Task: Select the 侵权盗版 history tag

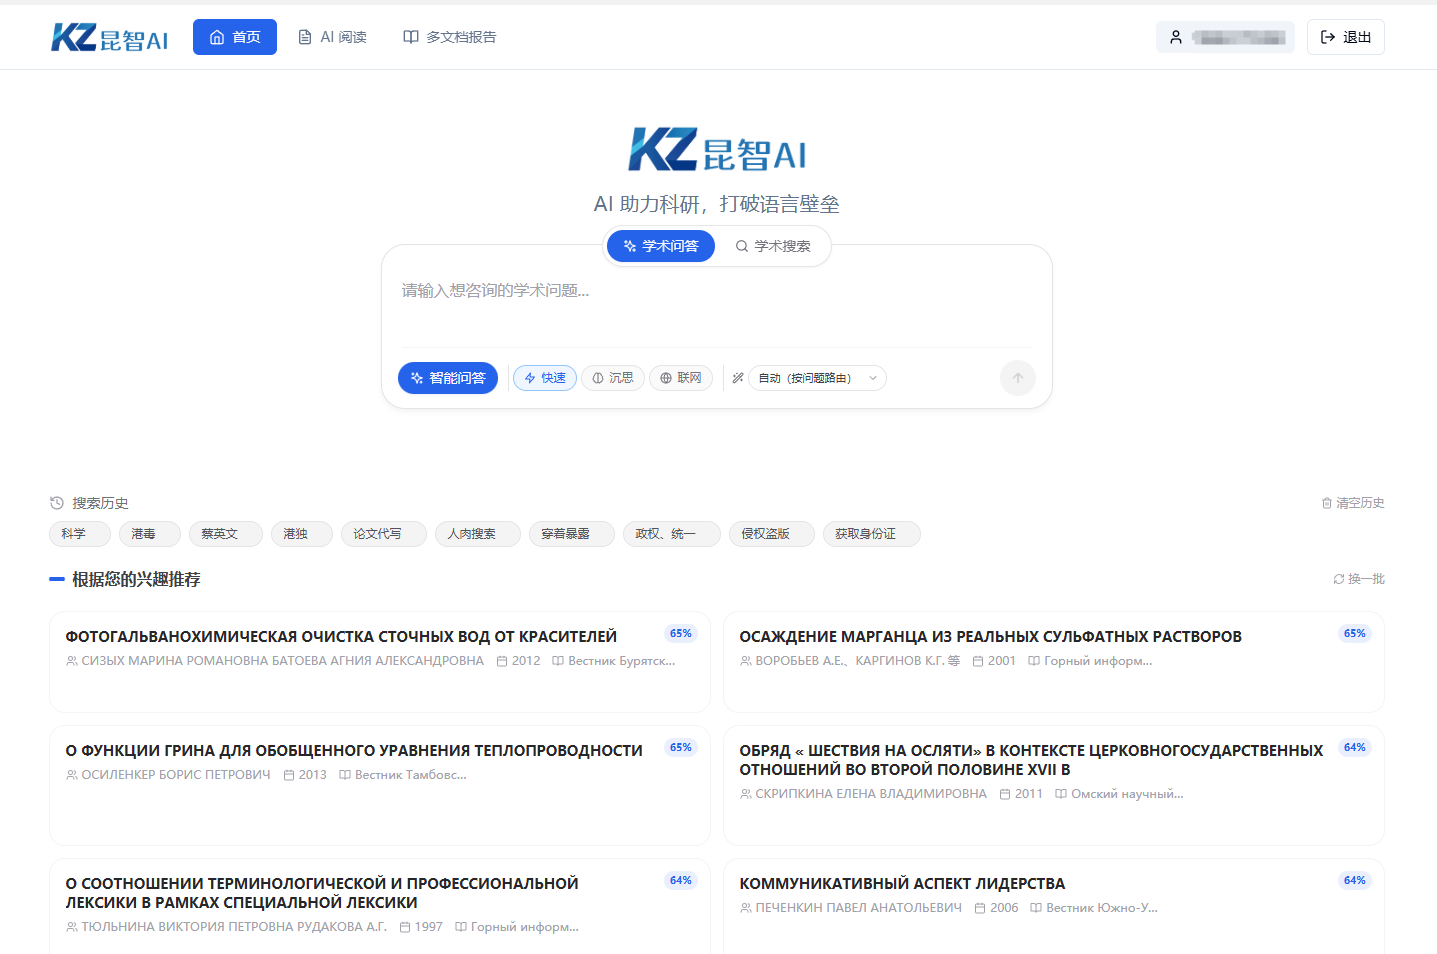Action: click(772, 534)
